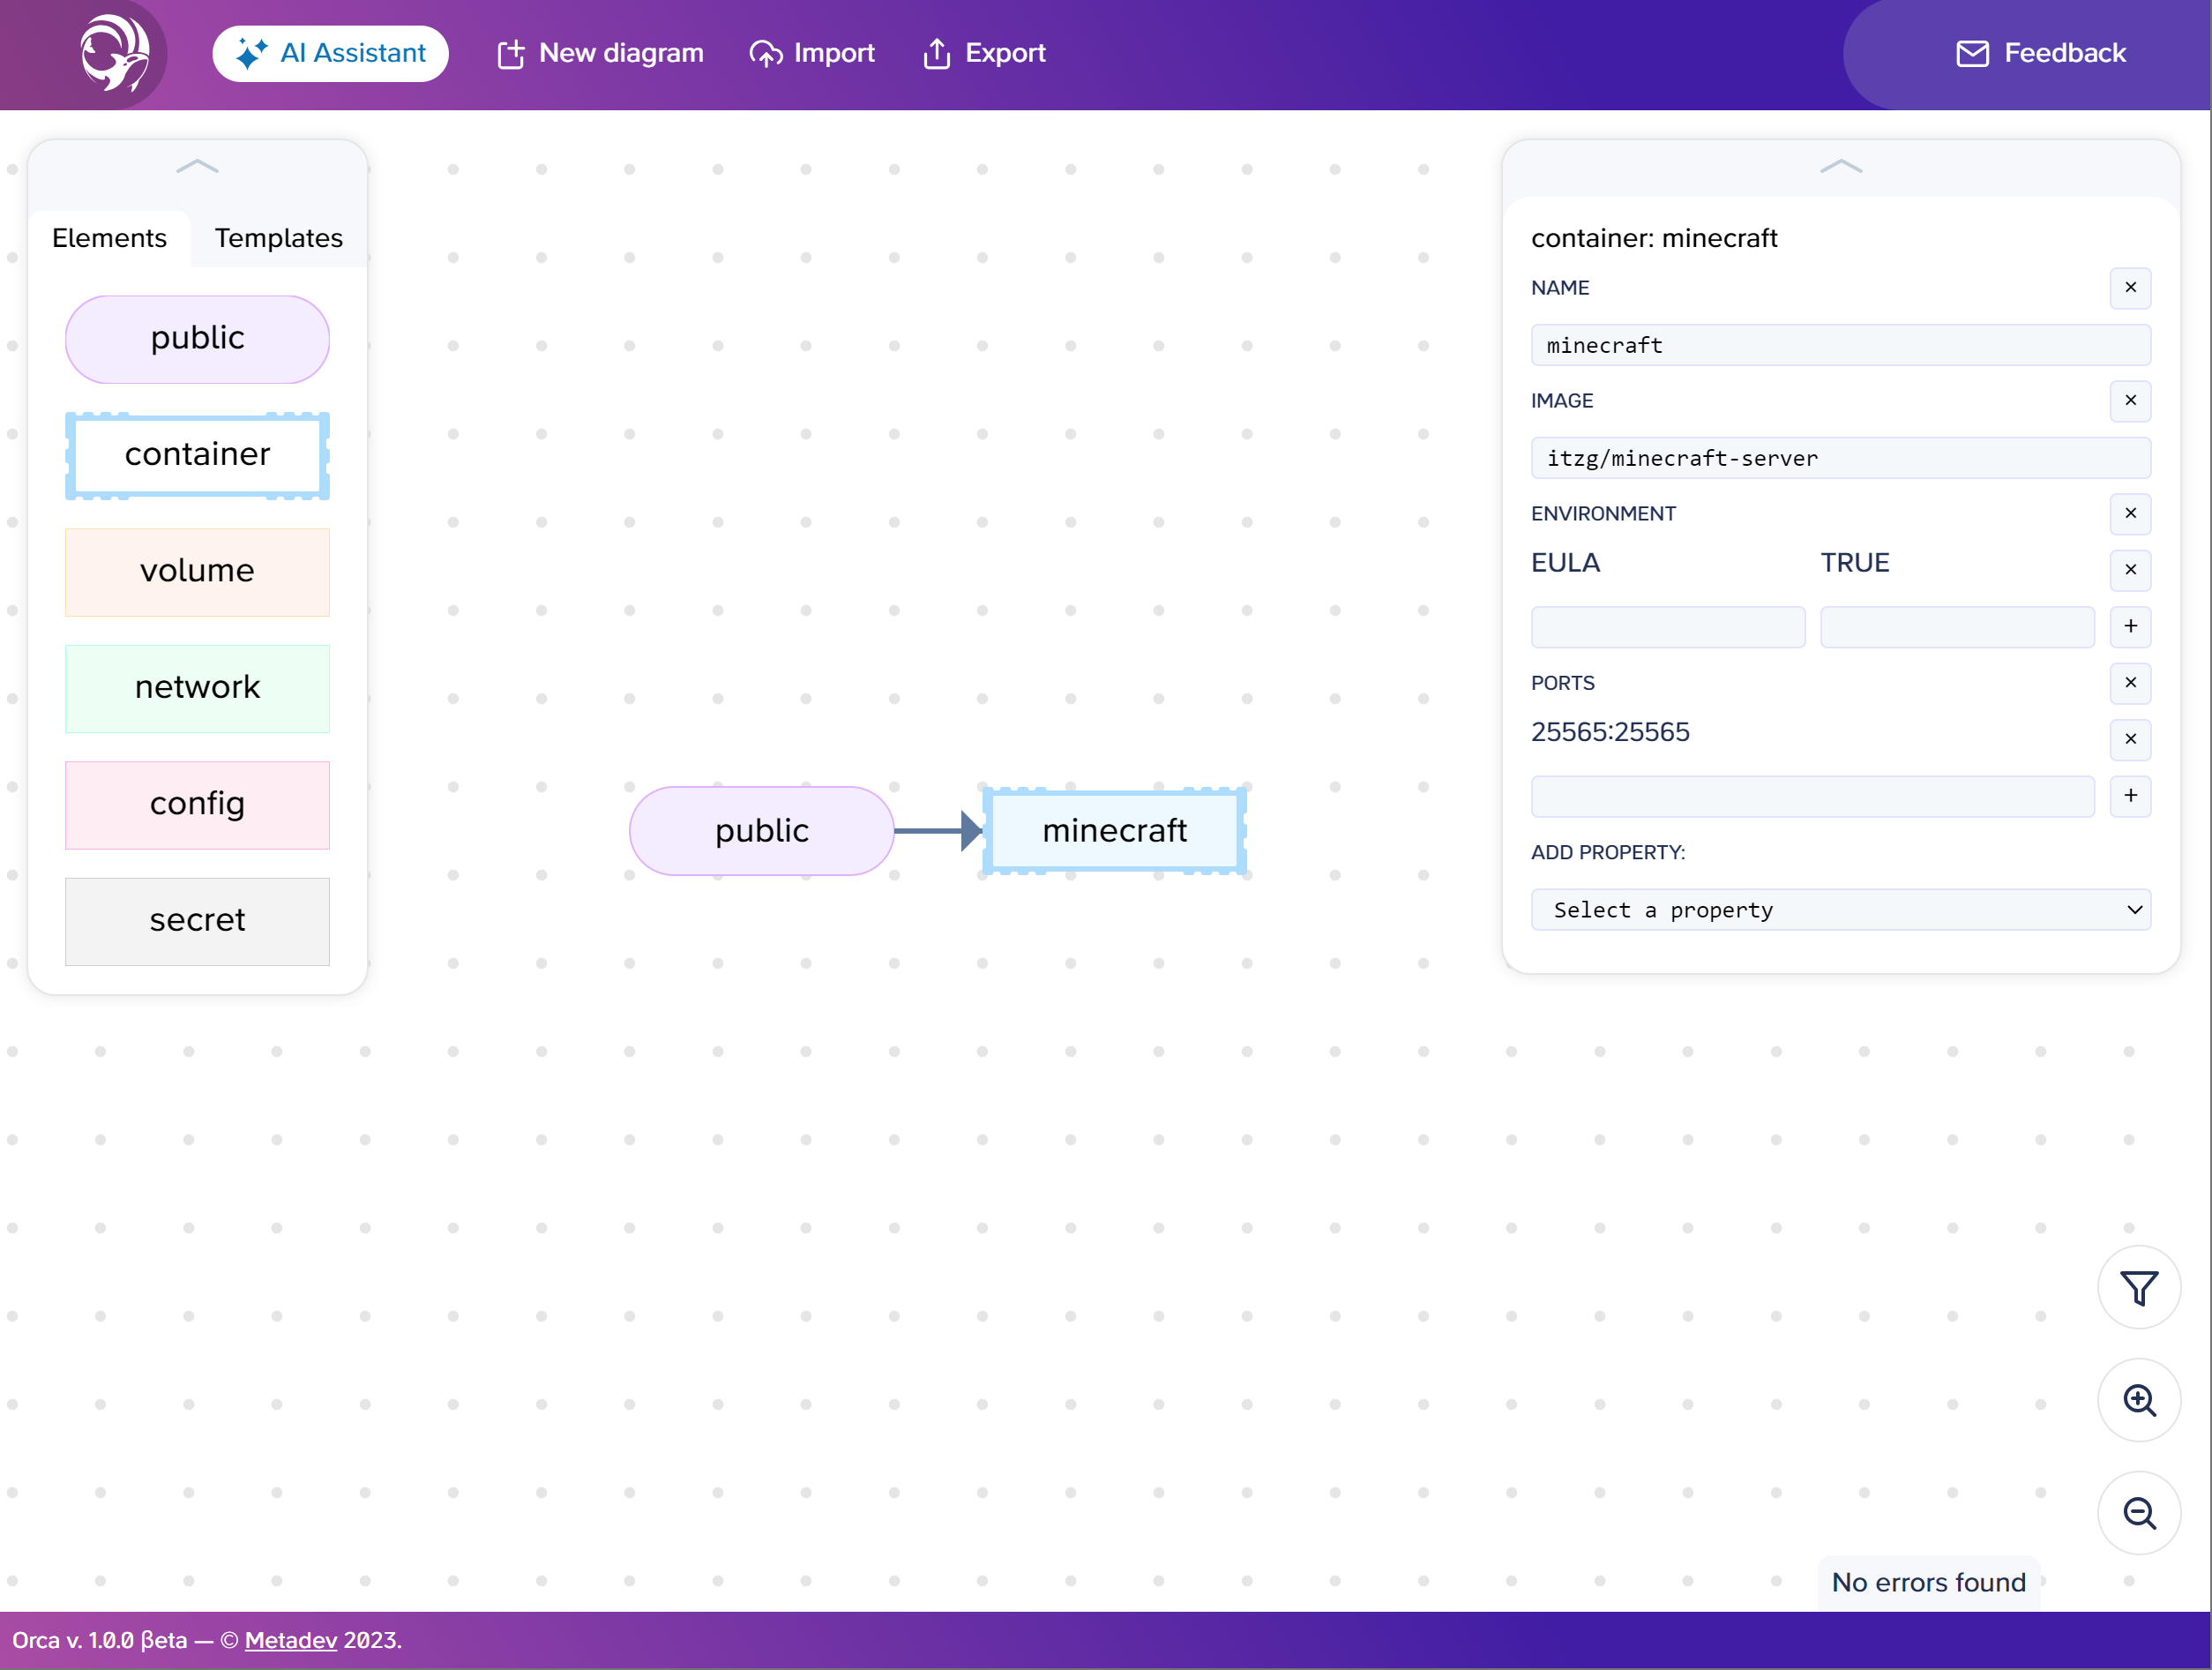This screenshot has width=2212, height=1670.
Task: Add new environment variable with plus
Action: point(2131,627)
